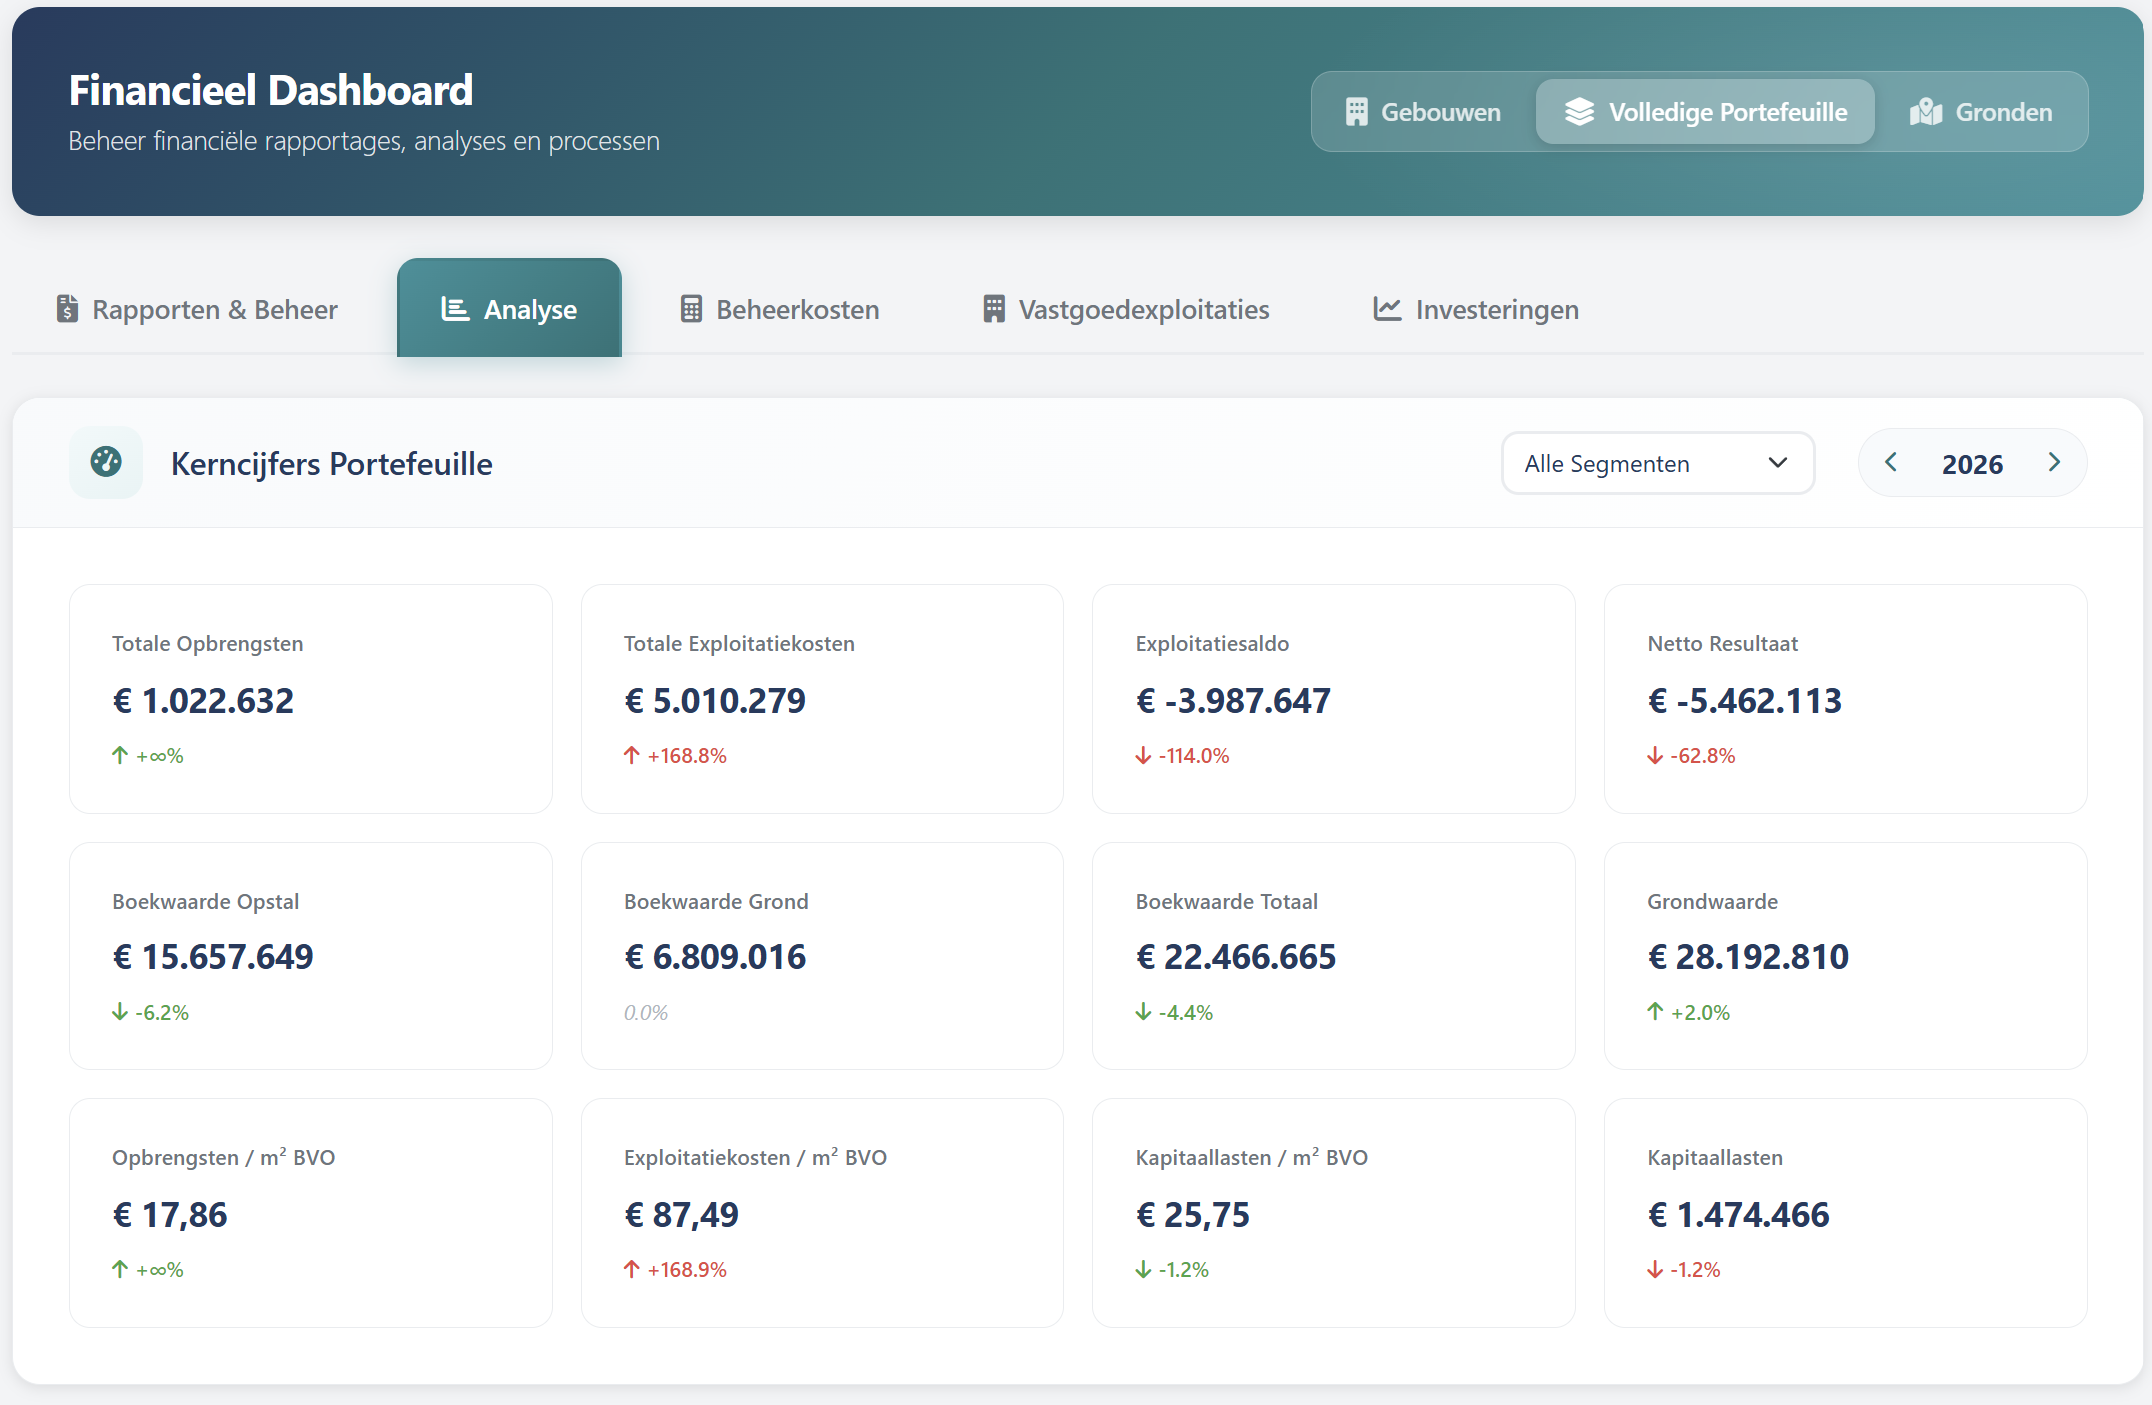Viewport: 2152px width, 1405px height.
Task: Select the Analyse bar chart icon
Action: click(x=455, y=308)
